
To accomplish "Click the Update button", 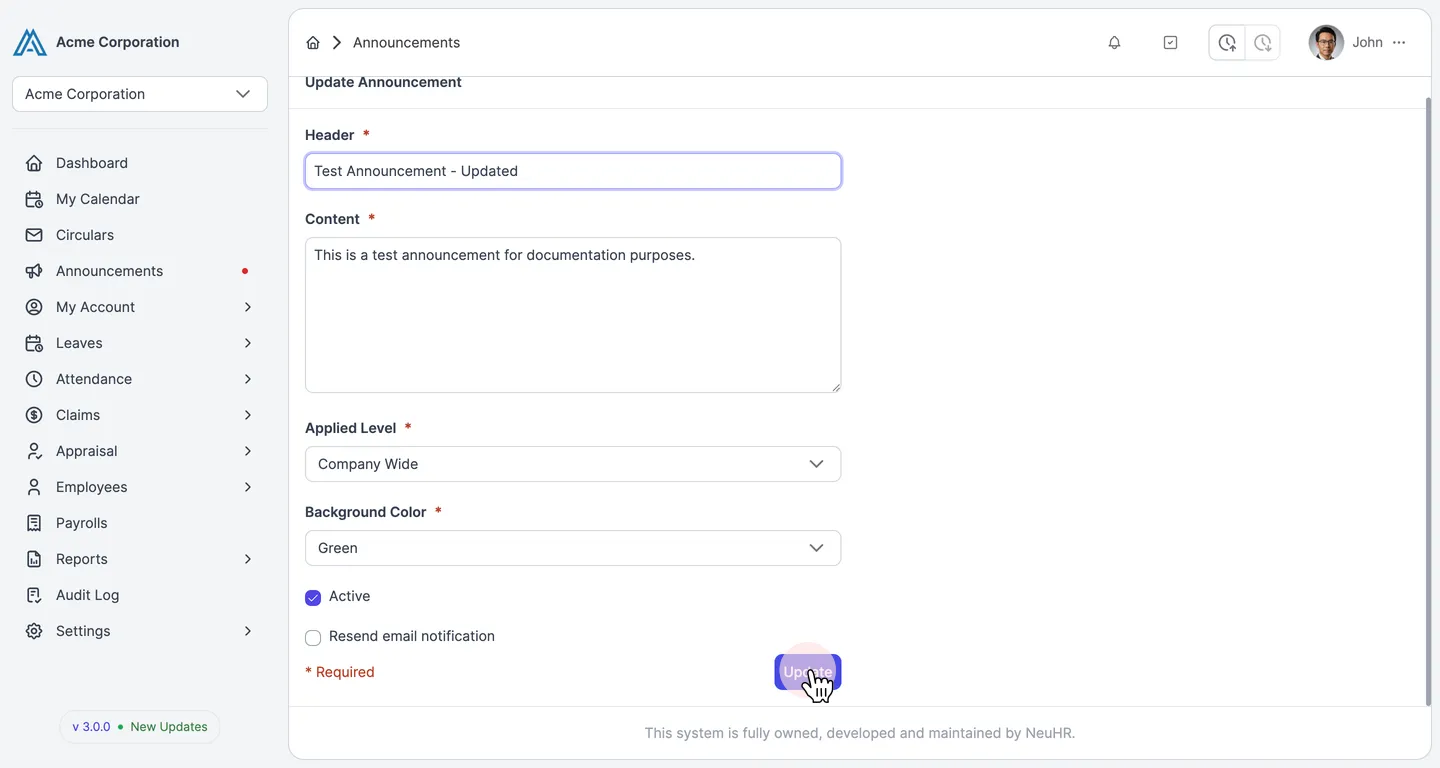I will [808, 672].
